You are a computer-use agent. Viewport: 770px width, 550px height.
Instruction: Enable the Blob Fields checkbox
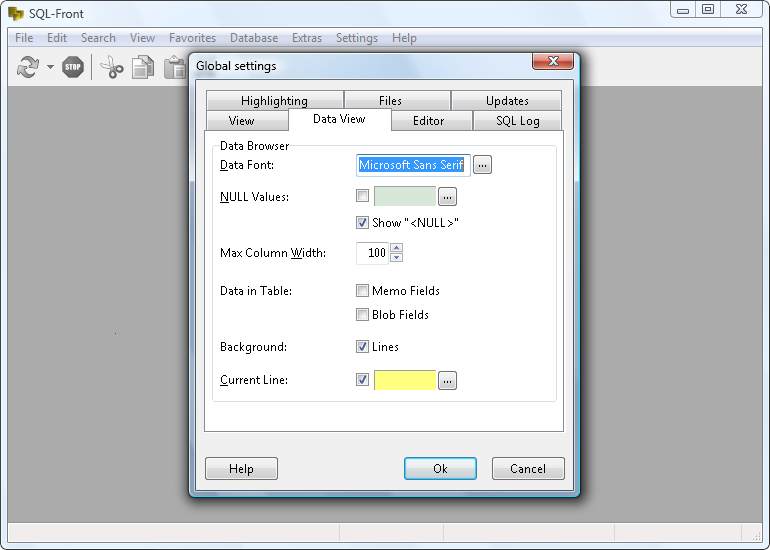(362, 314)
